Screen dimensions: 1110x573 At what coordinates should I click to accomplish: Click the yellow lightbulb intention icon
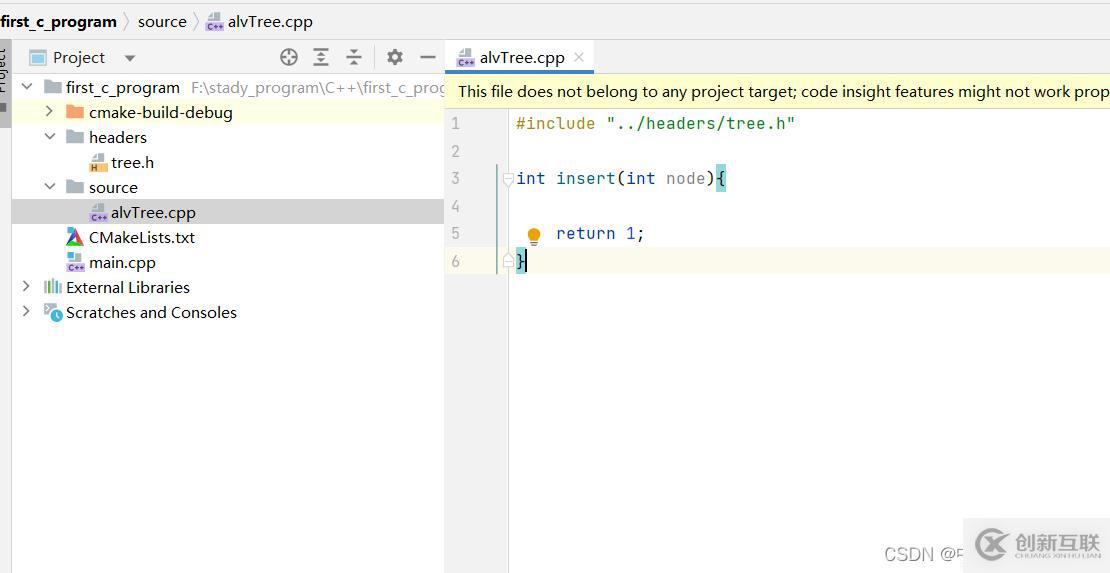(x=534, y=235)
